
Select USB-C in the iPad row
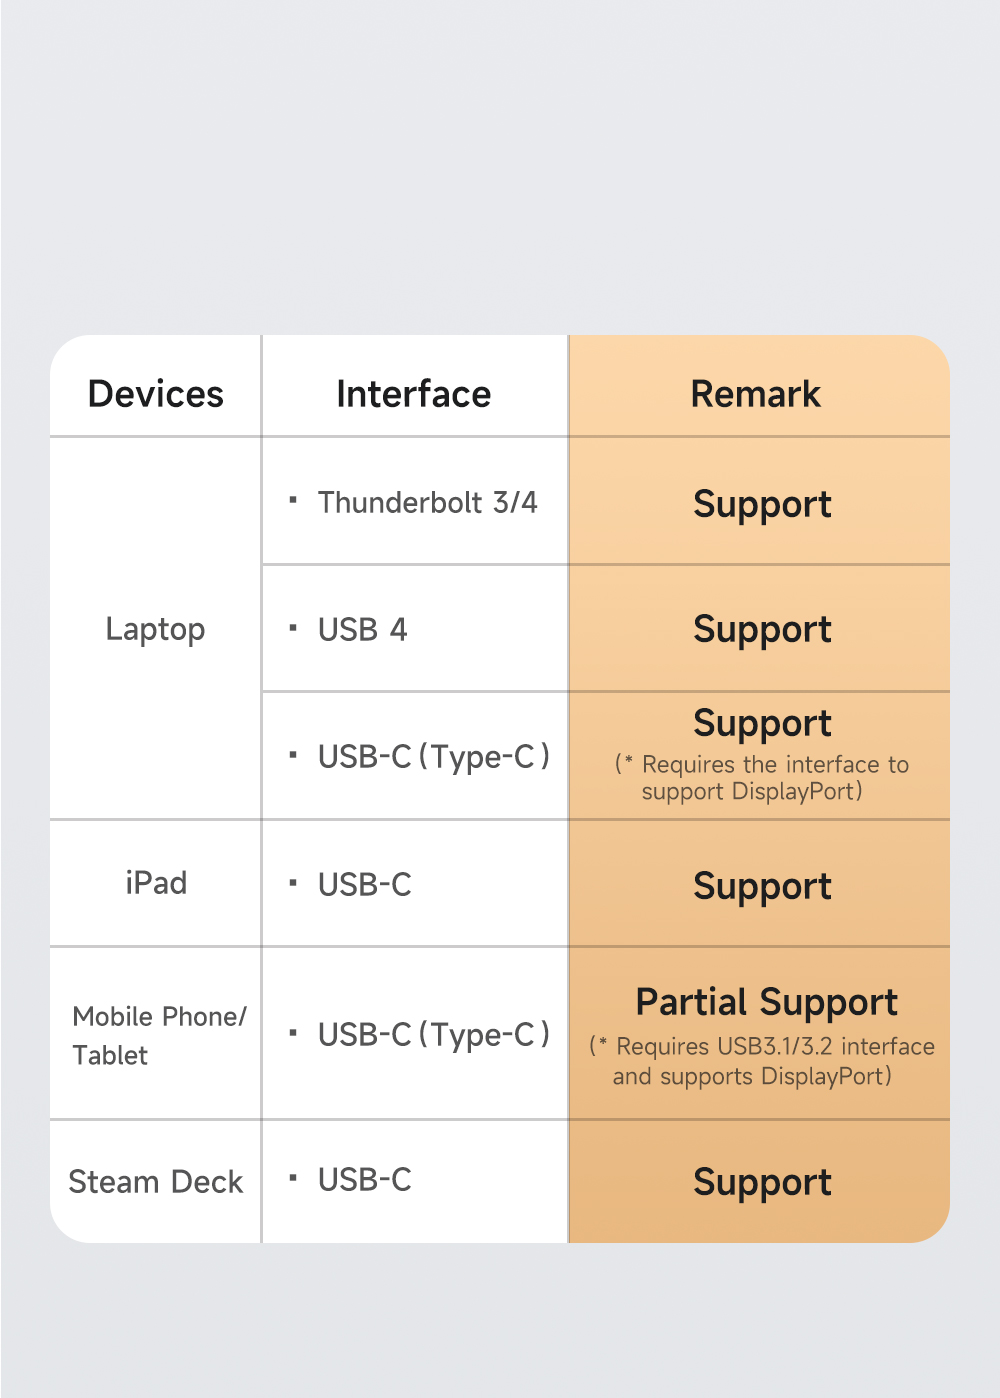pos(364,884)
